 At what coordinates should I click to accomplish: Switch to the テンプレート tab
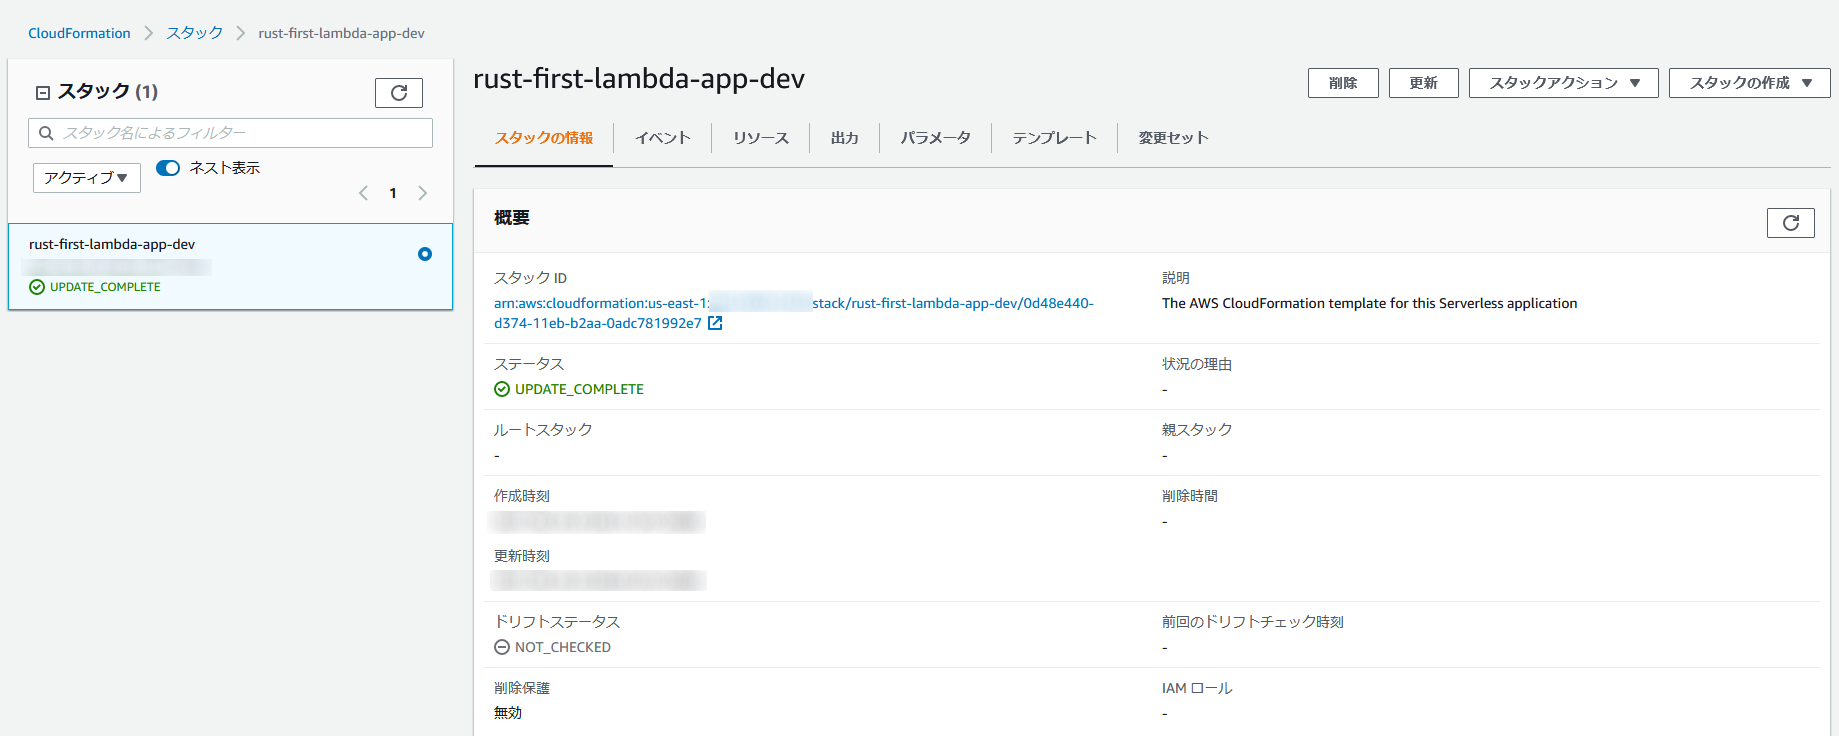pyautogui.click(x=1054, y=138)
